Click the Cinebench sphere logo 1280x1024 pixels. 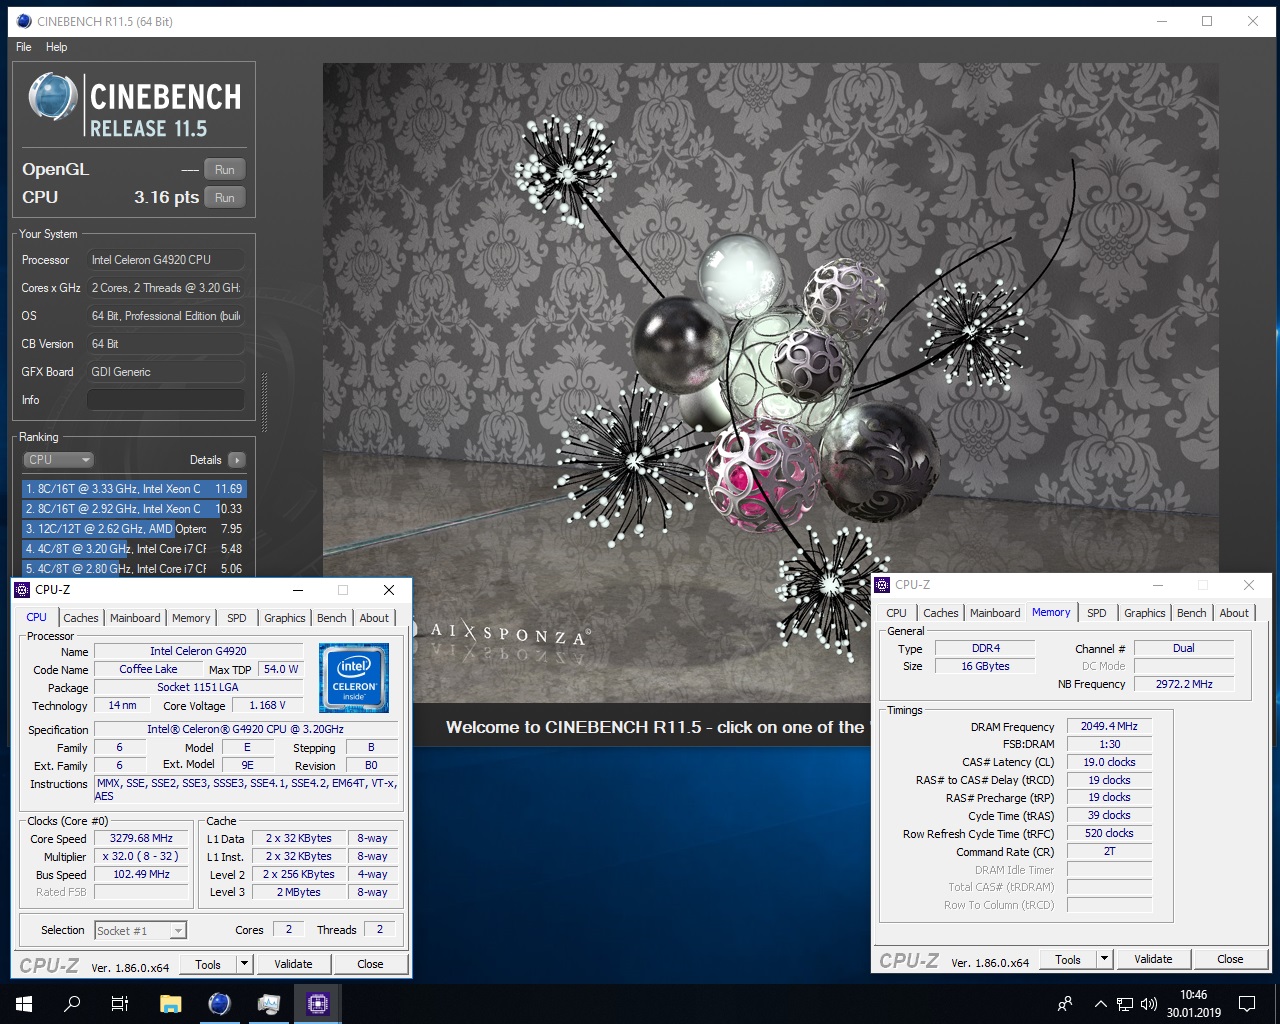pos(54,97)
